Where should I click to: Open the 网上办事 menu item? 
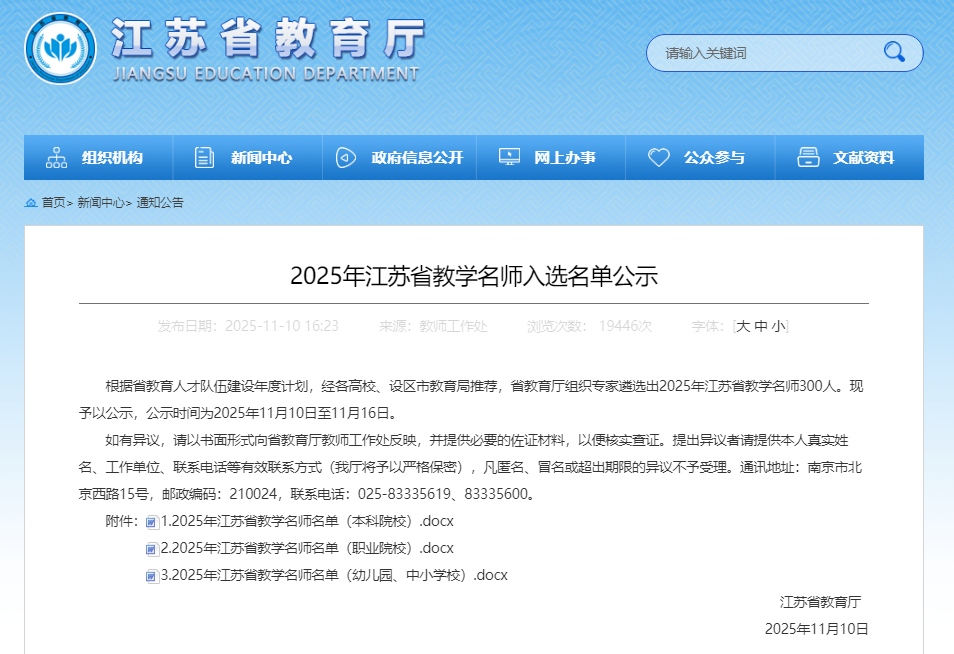coord(564,158)
